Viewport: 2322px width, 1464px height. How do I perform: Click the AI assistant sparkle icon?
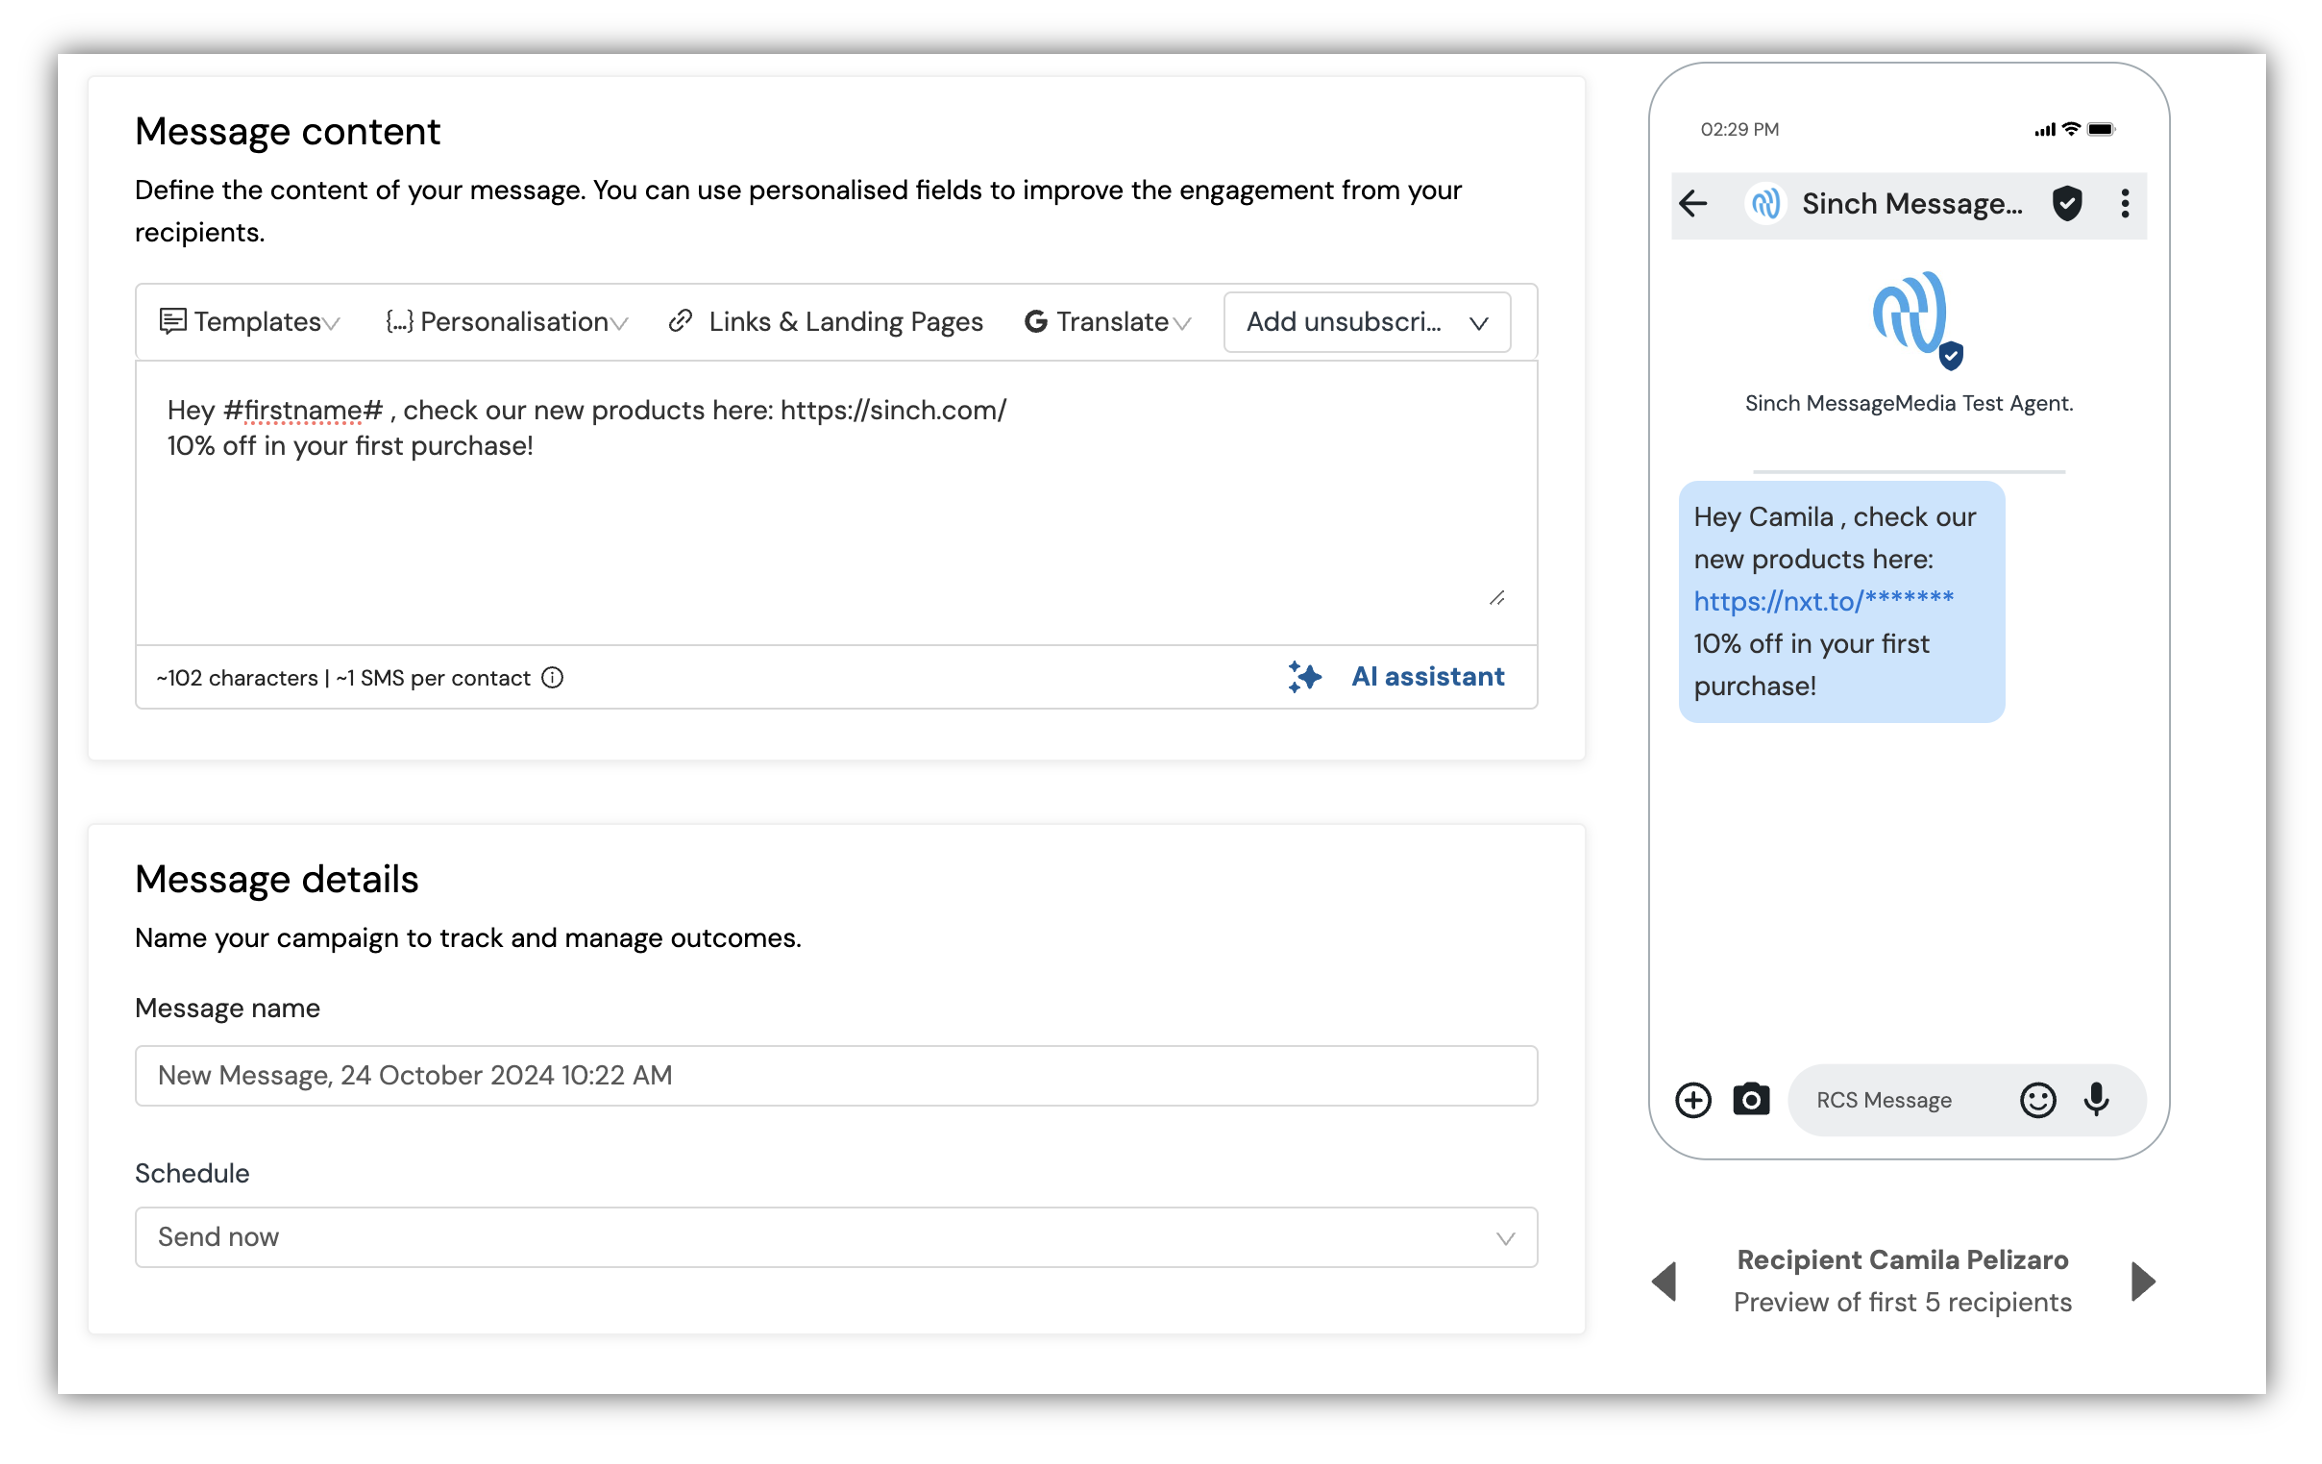(1304, 677)
